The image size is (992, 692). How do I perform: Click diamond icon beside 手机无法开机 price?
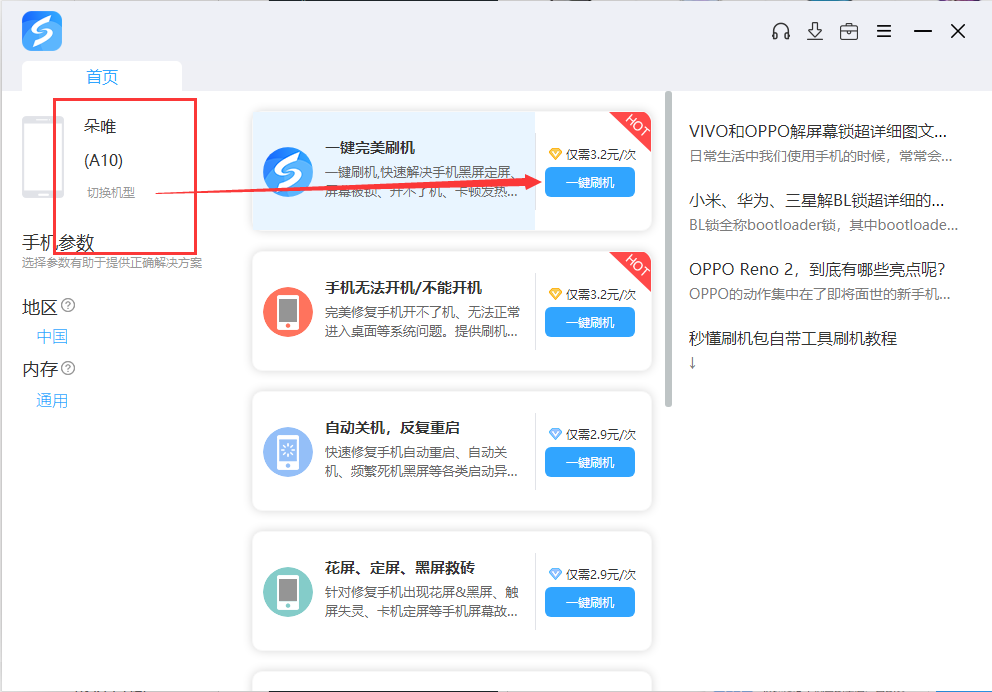point(555,293)
